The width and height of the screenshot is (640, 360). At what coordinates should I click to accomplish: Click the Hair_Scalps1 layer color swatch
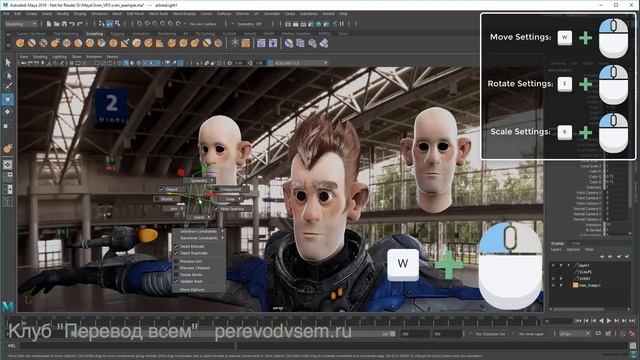[x=575, y=285]
